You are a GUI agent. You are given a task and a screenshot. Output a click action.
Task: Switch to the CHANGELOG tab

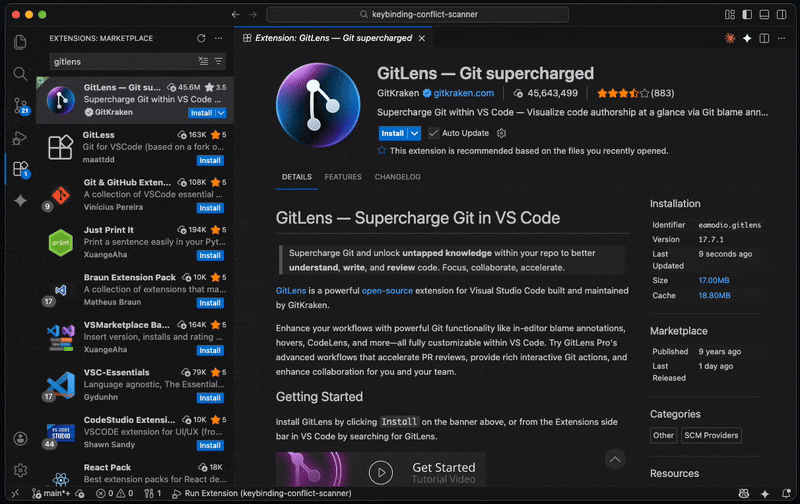click(x=397, y=177)
